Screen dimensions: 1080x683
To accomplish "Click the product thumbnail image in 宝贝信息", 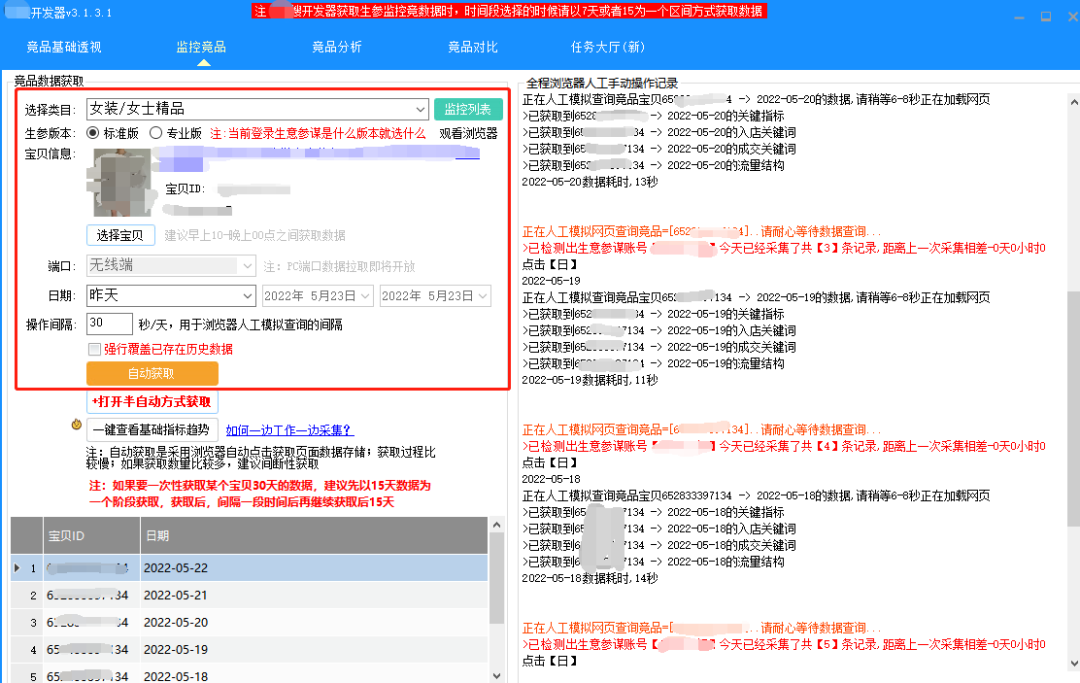I will click(x=122, y=183).
